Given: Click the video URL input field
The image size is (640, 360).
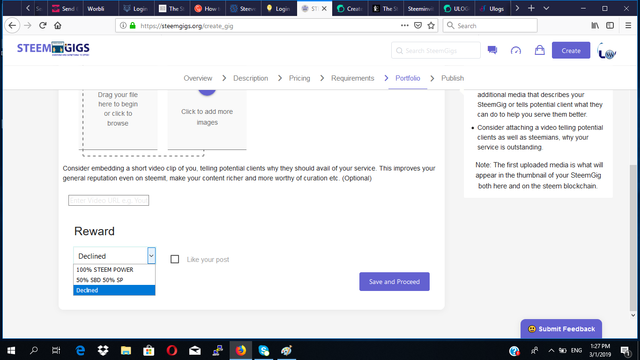Looking at the screenshot, I should pos(109,200).
